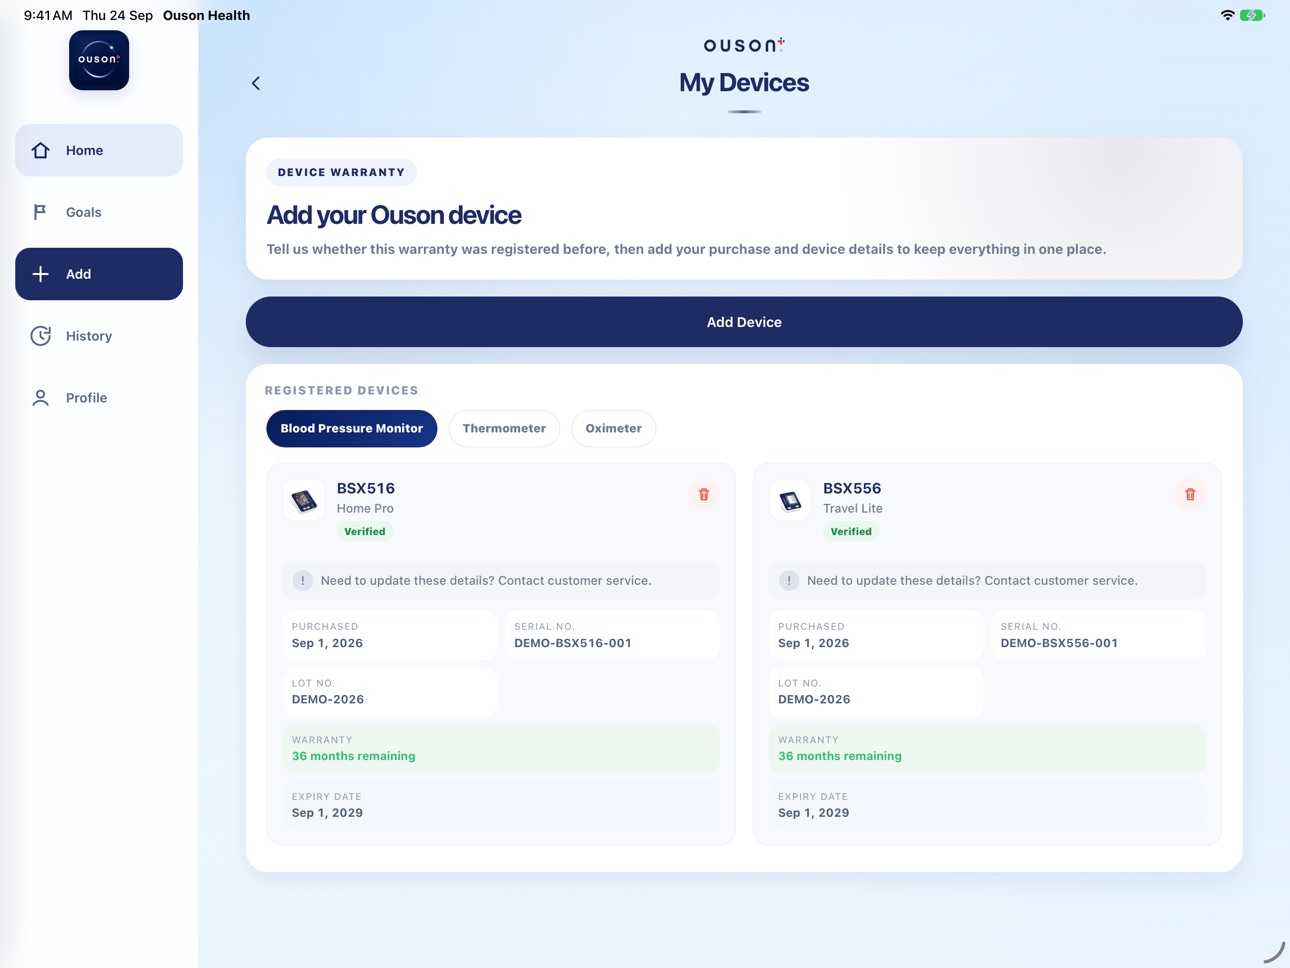The width and height of the screenshot is (1290, 968).
Task: Click the info icon in BSX516 notice
Action: pyautogui.click(x=303, y=580)
